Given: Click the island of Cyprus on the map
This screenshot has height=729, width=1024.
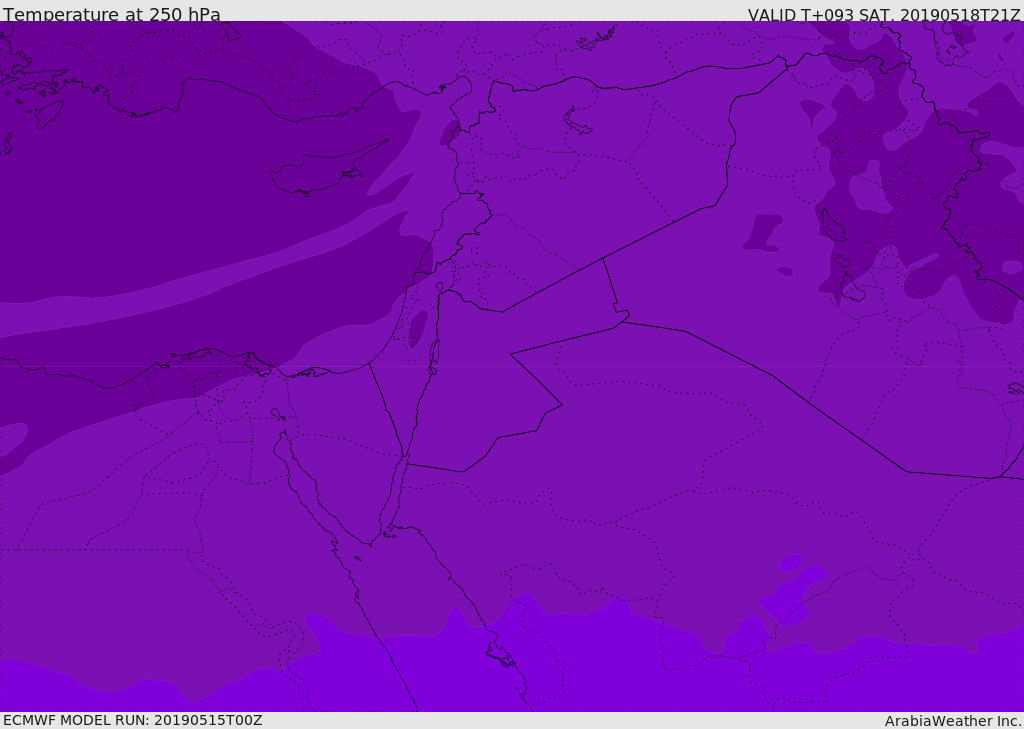Looking at the screenshot, I should [x=328, y=168].
